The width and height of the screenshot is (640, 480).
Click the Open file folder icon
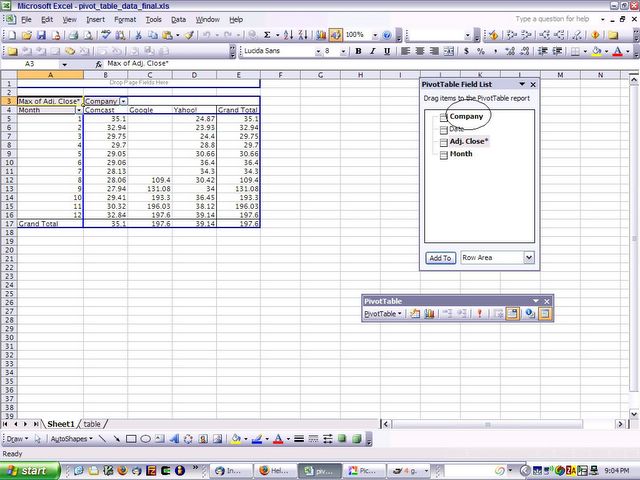coord(27,36)
